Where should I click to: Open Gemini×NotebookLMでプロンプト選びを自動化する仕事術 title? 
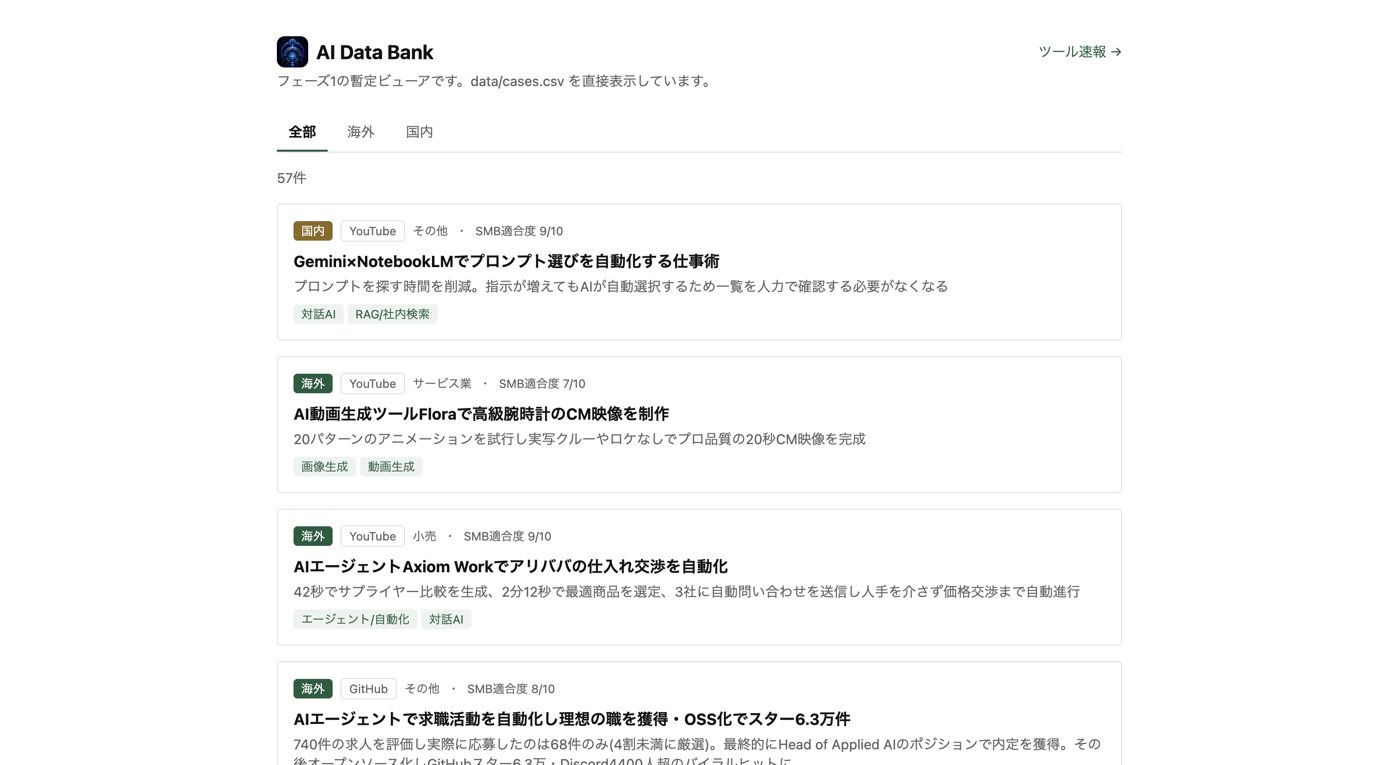click(506, 261)
